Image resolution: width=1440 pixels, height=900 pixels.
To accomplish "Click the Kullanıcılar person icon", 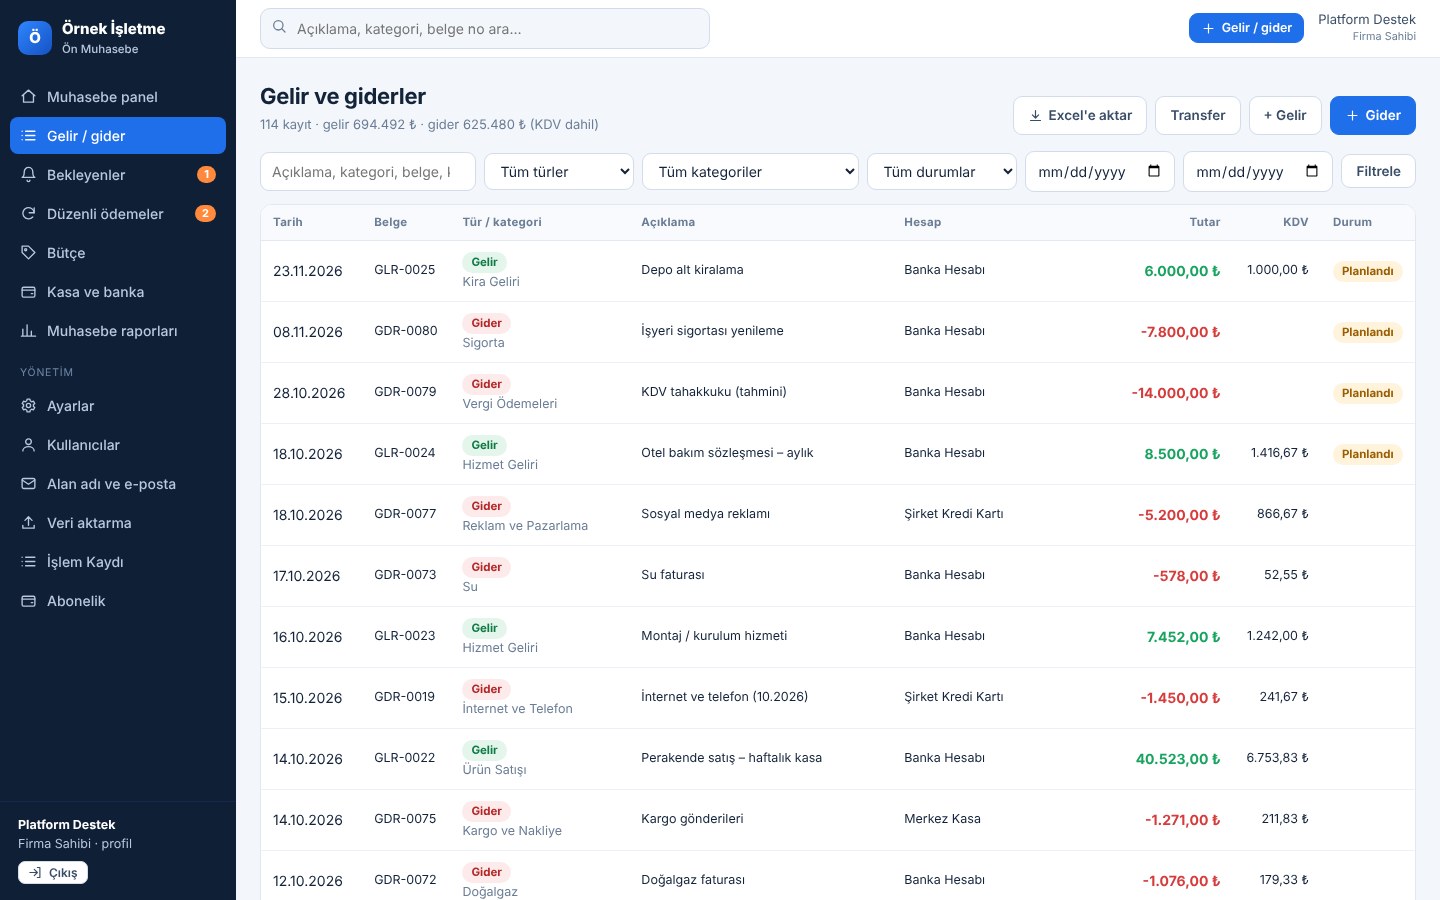I will pos(28,445).
